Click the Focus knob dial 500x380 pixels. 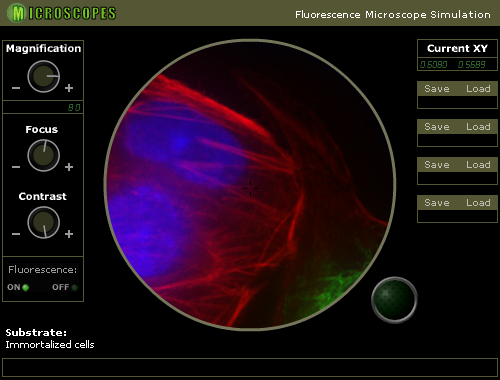(44, 156)
